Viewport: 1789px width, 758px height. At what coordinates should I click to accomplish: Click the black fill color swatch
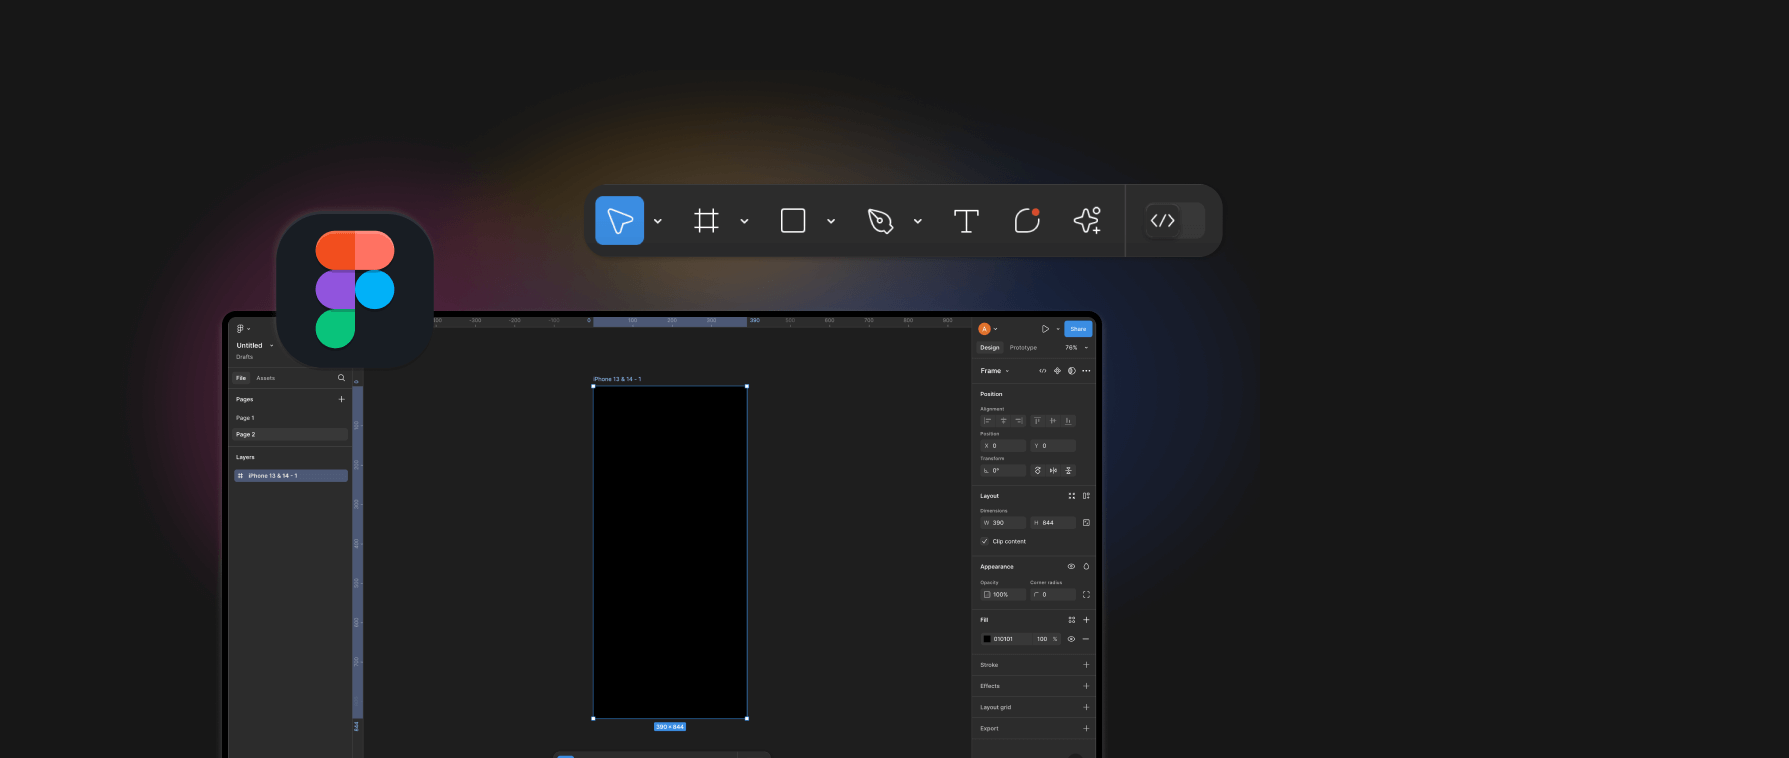(x=987, y=639)
